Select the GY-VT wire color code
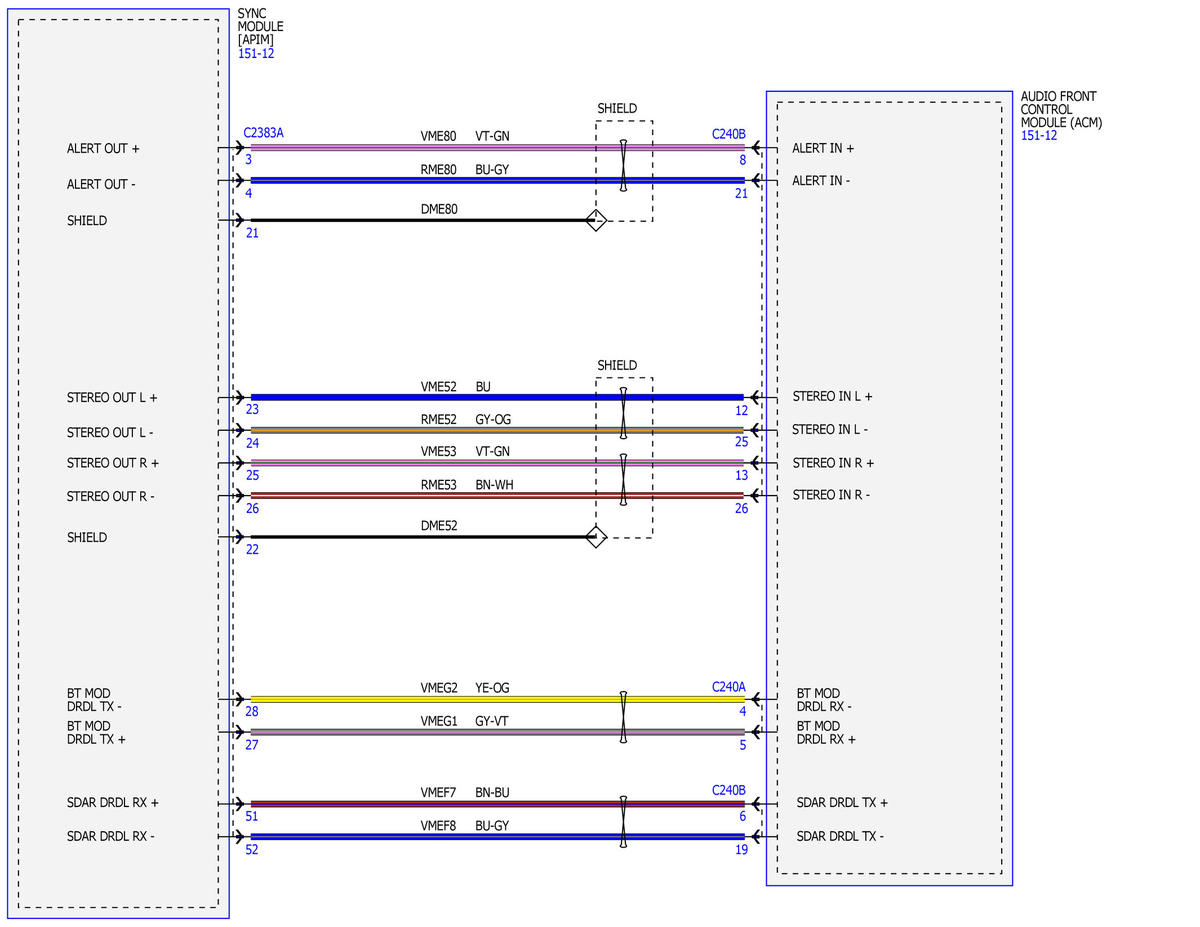Viewport: 1200px width, 927px height. click(x=492, y=720)
